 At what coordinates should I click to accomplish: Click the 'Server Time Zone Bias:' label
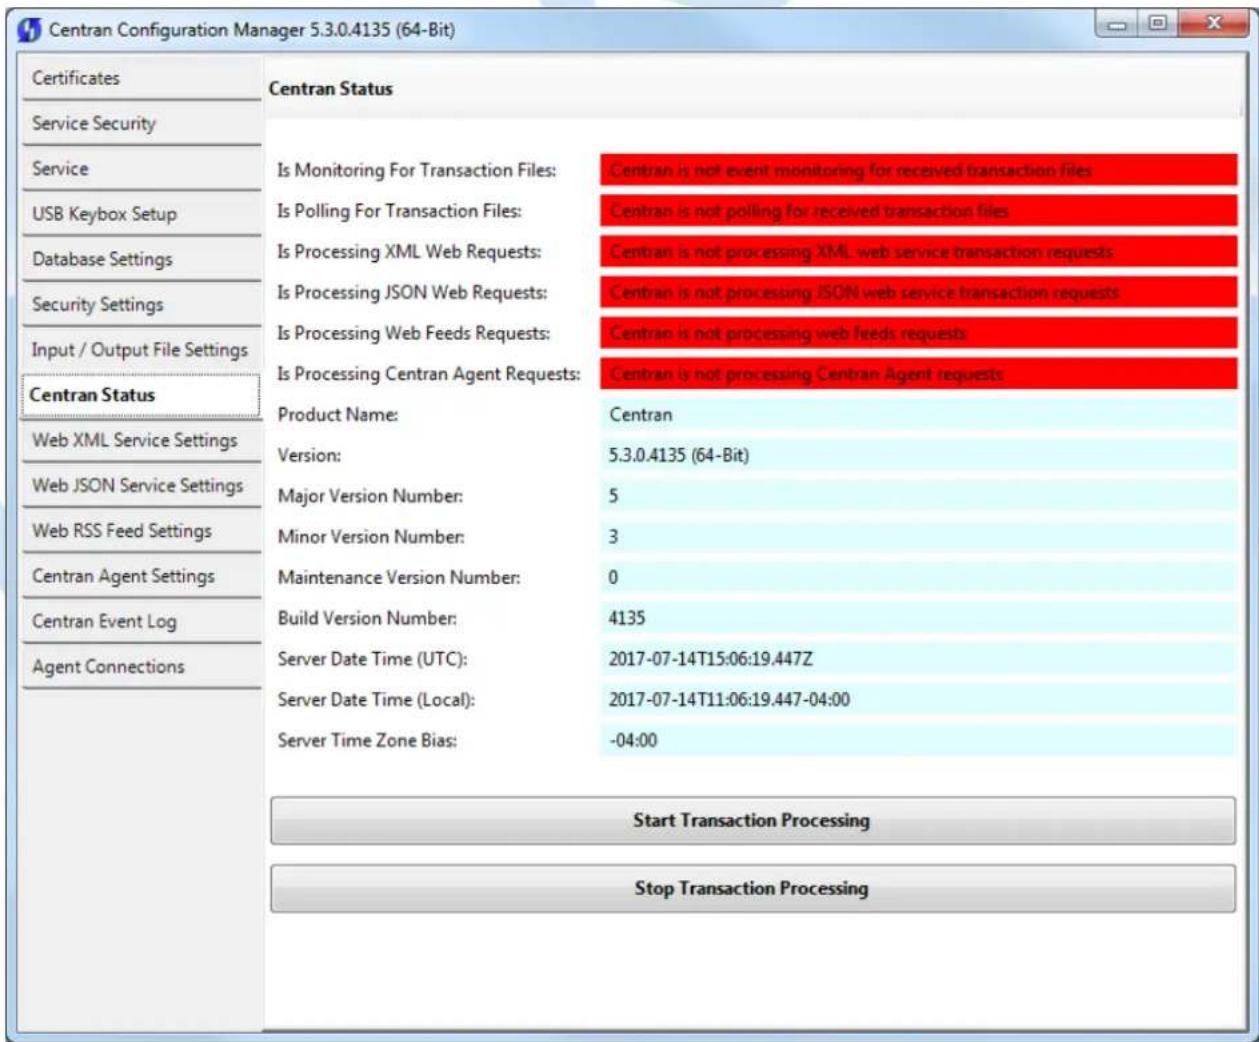click(367, 741)
